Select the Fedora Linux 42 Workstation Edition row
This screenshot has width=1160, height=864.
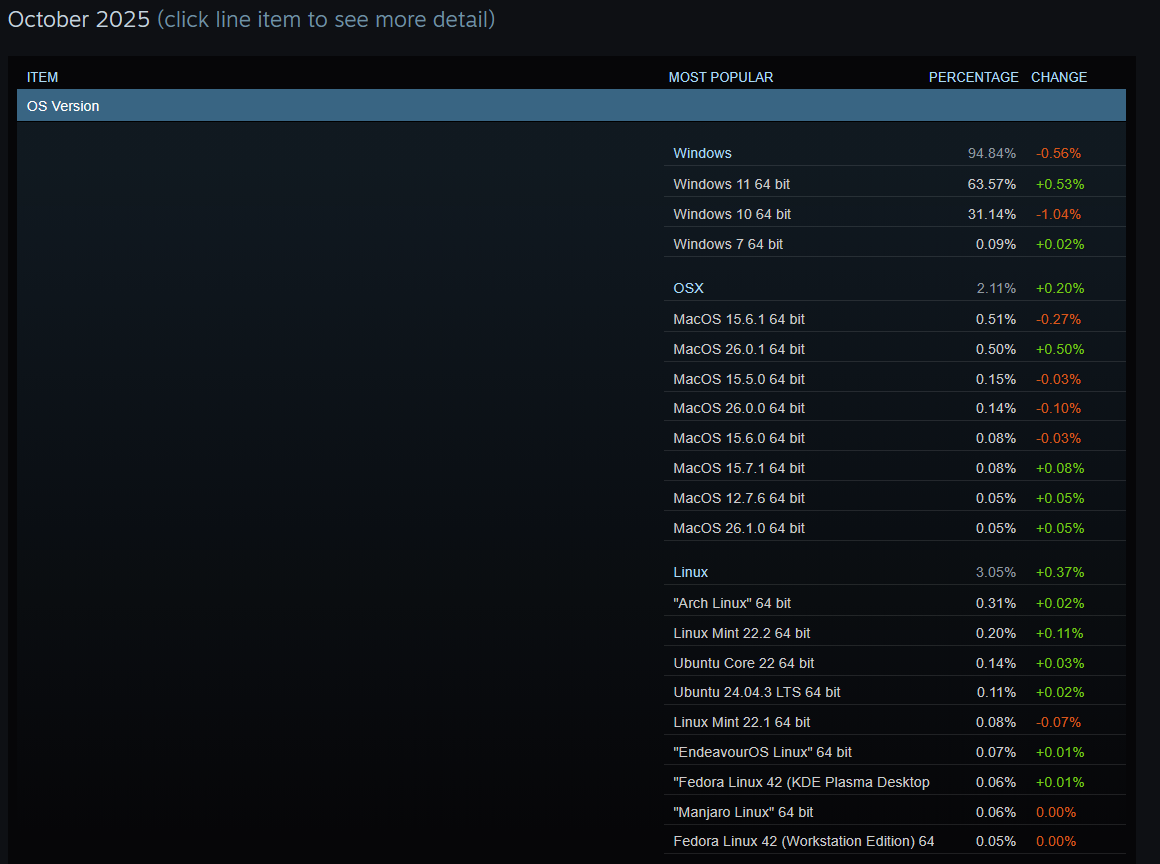tap(895, 841)
